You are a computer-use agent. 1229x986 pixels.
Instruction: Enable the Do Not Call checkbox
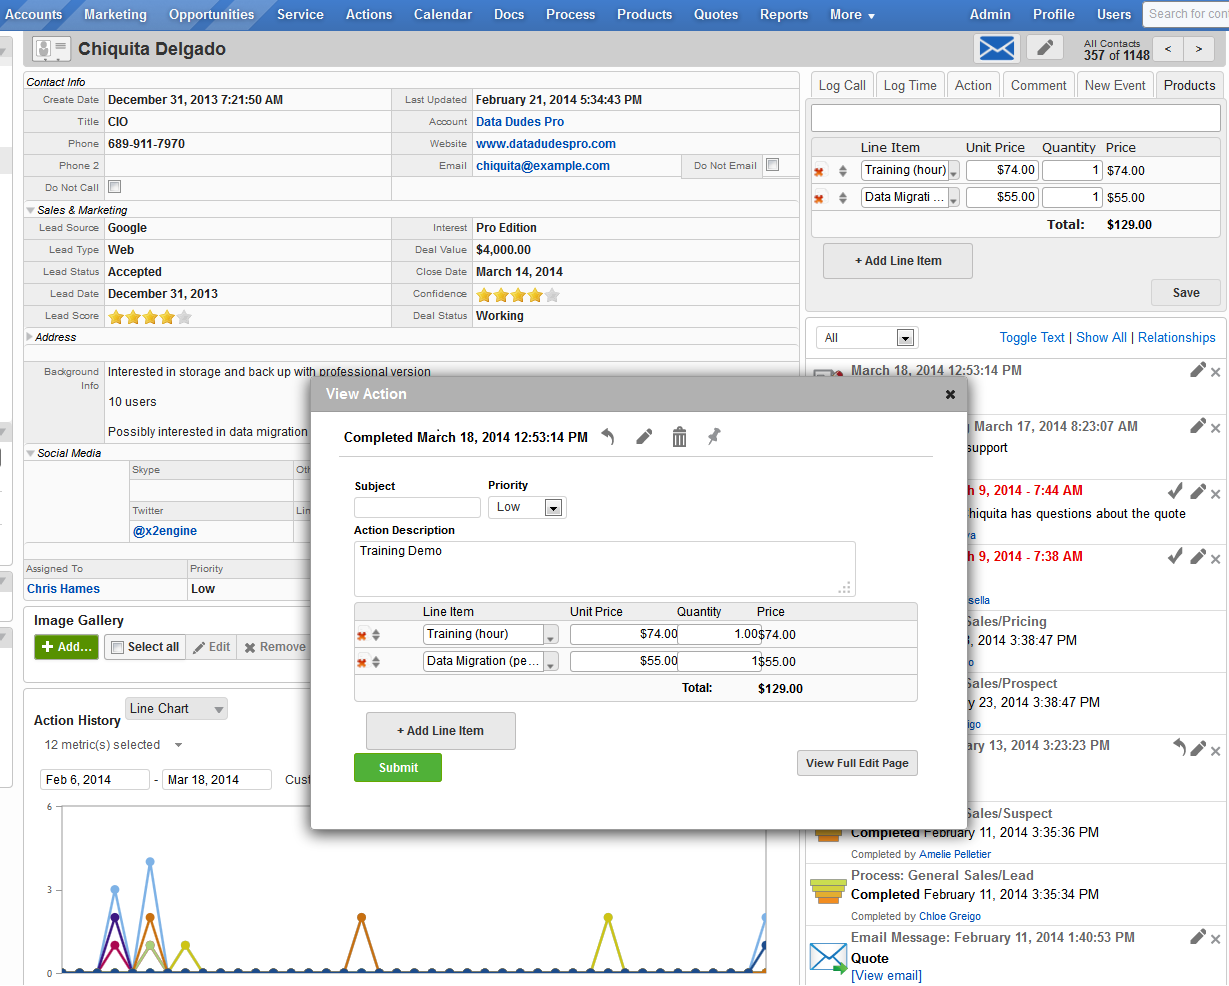coord(114,187)
